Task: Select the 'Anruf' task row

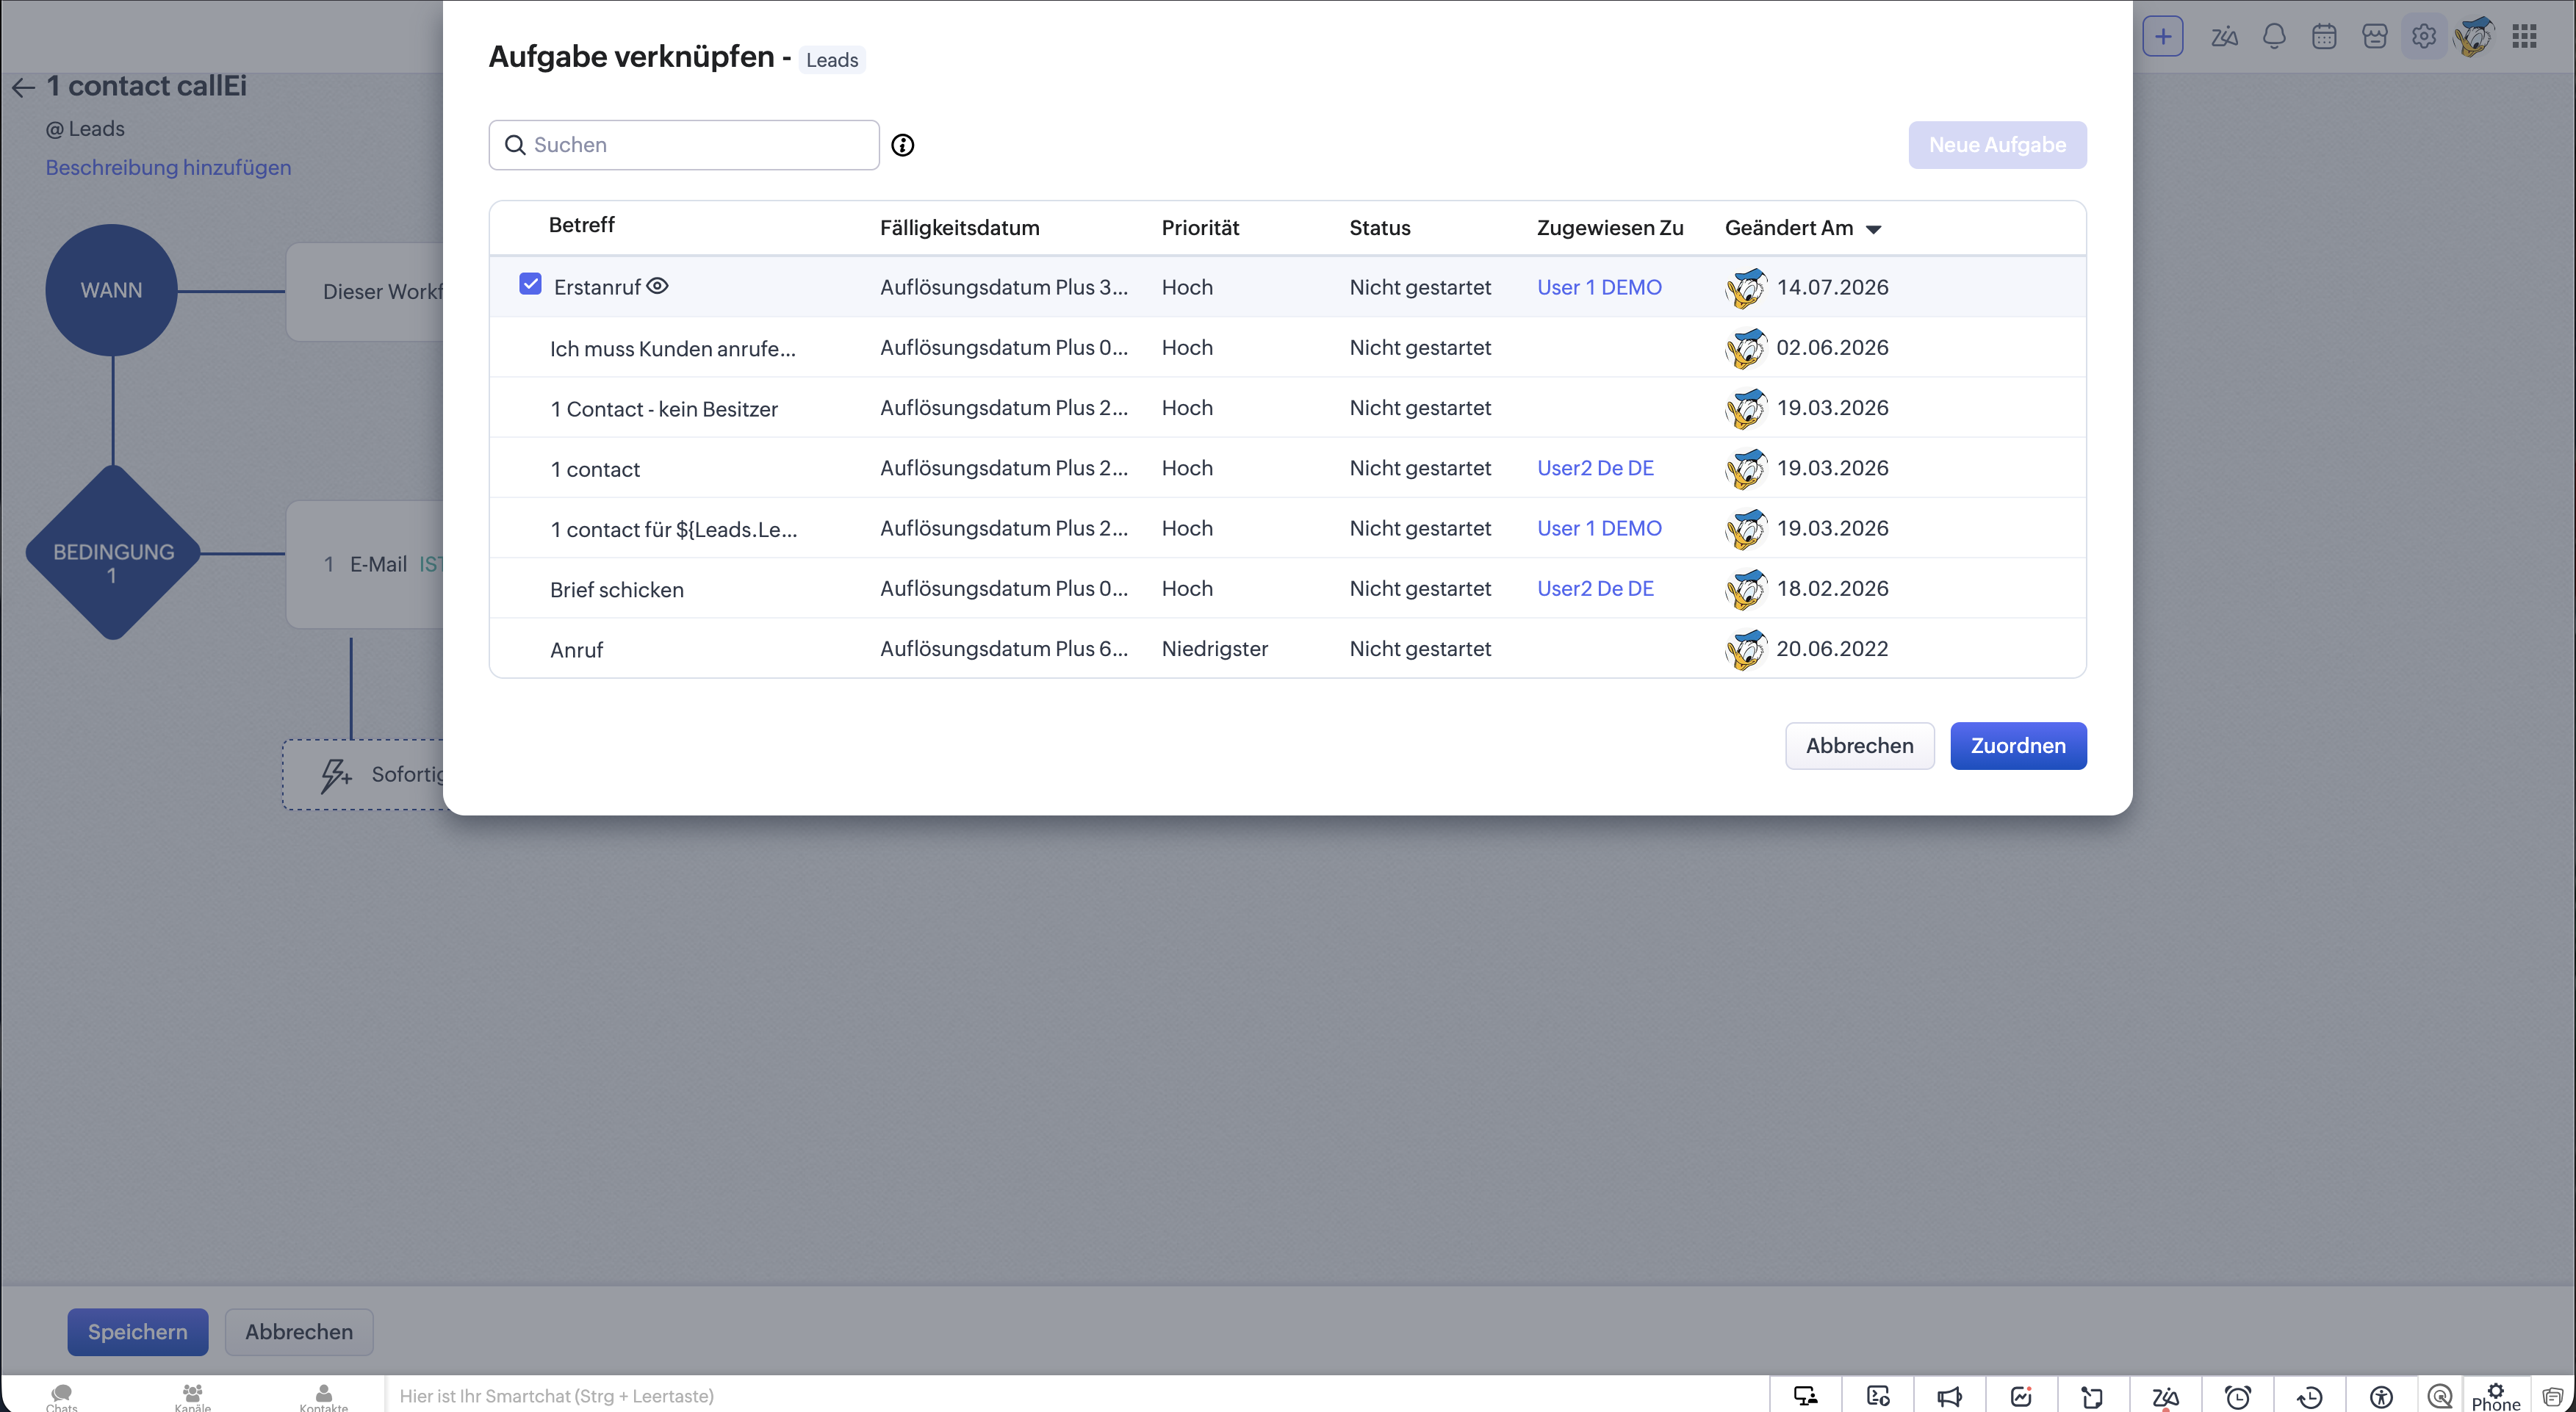Action: tap(1287, 648)
